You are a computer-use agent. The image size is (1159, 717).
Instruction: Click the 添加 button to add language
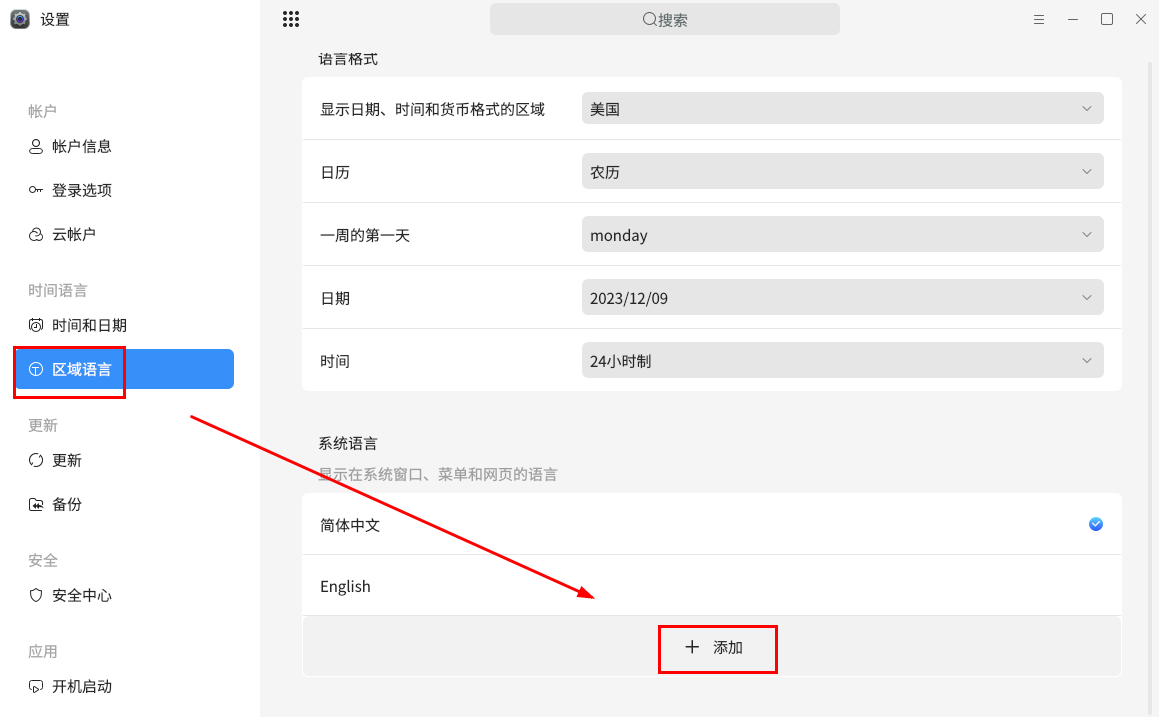(716, 647)
